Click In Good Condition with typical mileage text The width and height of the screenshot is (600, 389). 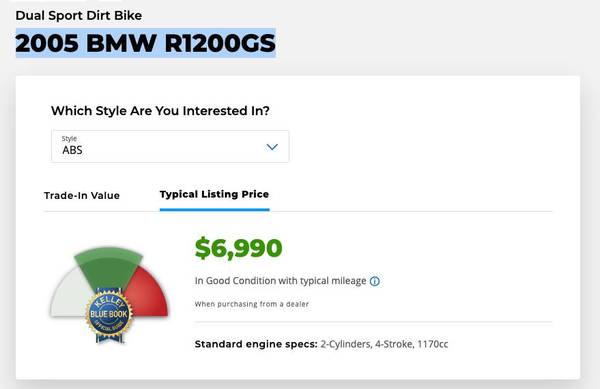click(280, 281)
